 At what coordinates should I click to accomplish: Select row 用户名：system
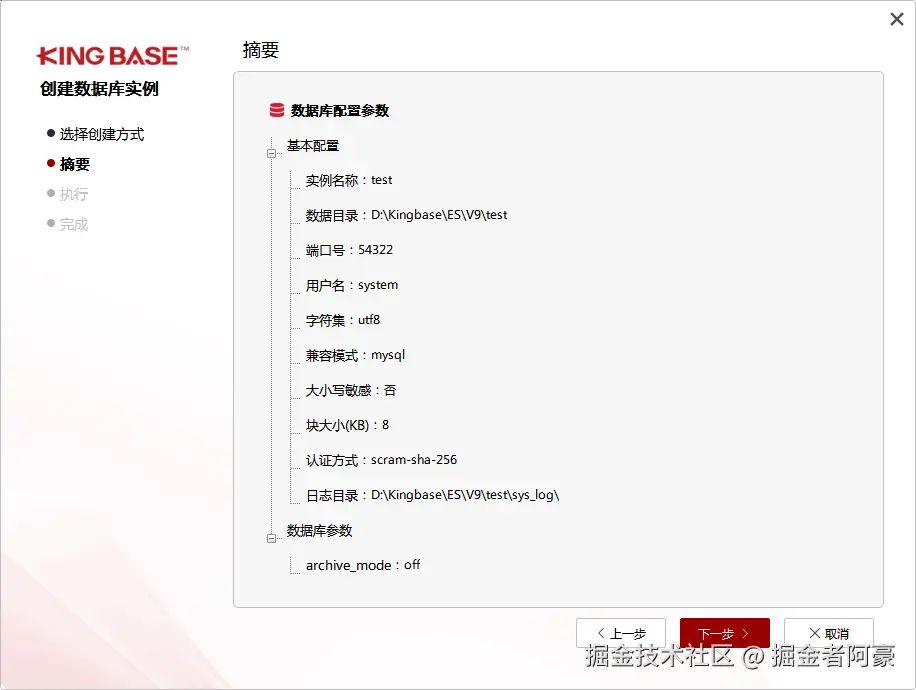pos(352,285)
